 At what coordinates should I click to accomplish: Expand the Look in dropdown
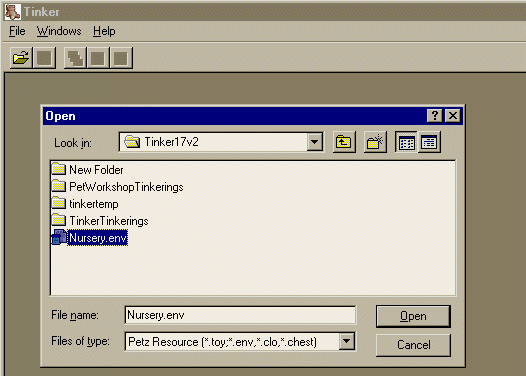click(x=315, y=142)
